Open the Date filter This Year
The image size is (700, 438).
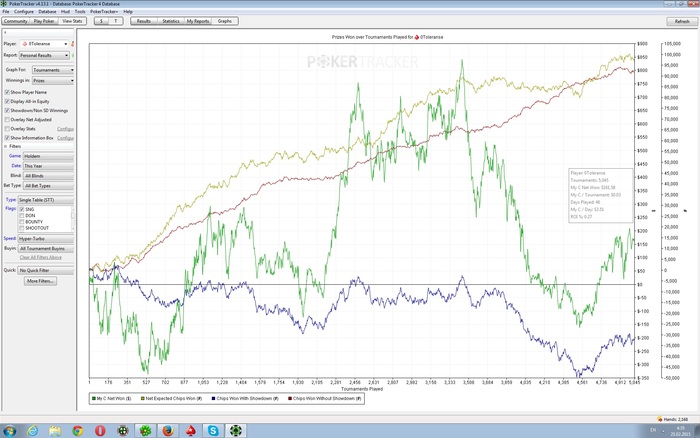(48, 166)
